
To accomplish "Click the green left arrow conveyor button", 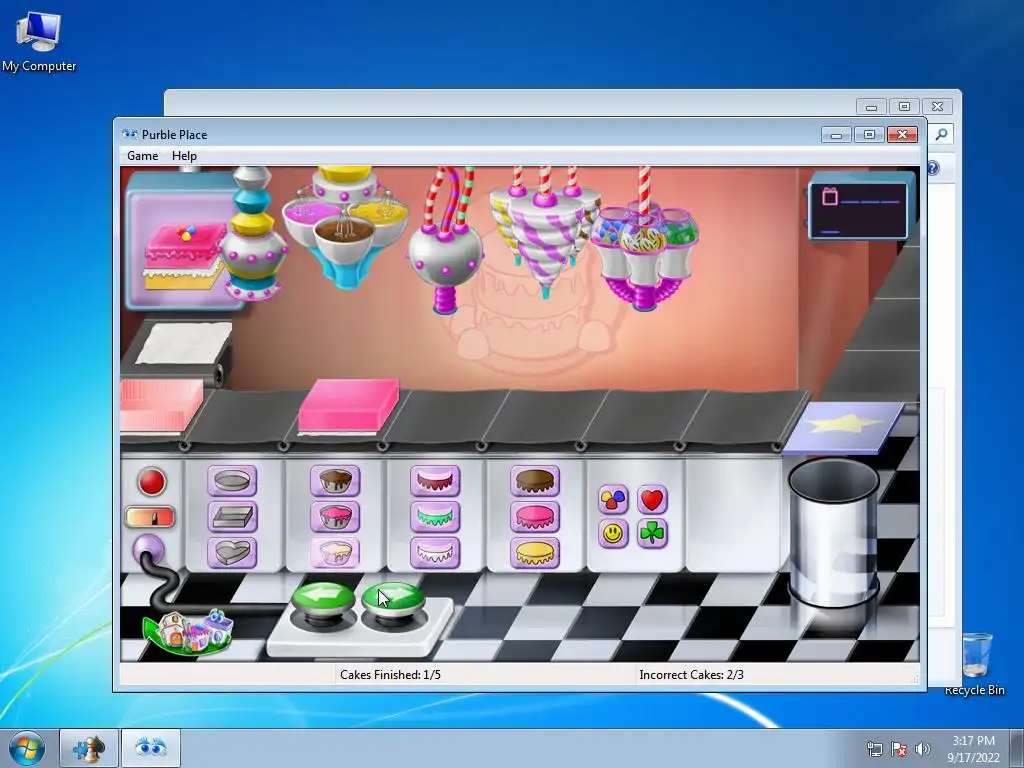I will [323, 600].
